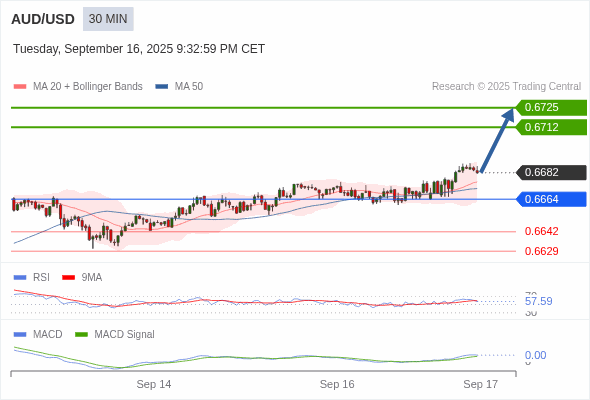This screenshot has width=590, height=400.
Task: Click the AUD/USD pair title
Action: pyautogui.click(x=43, y=19)
